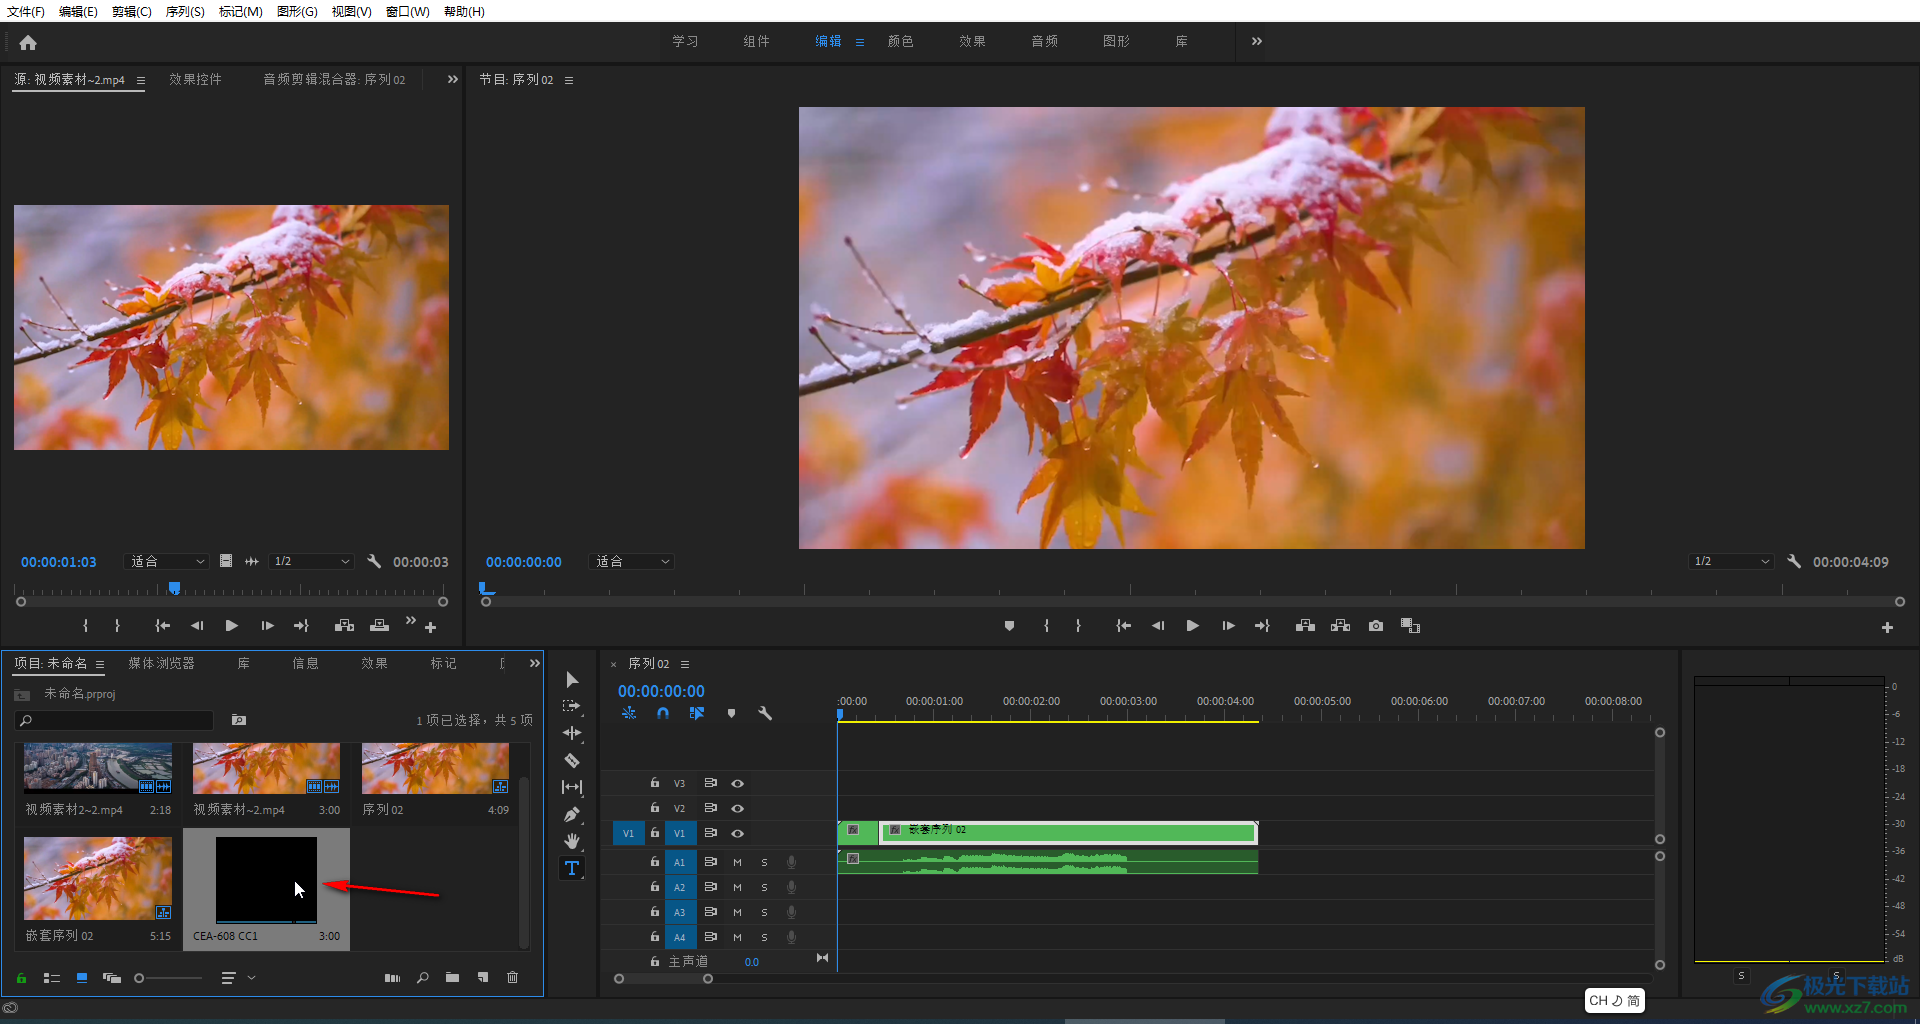1920x1024 pixels.
Task: Click 00:00:00:00 timeline timecode
Action: (x=661, y=691)
